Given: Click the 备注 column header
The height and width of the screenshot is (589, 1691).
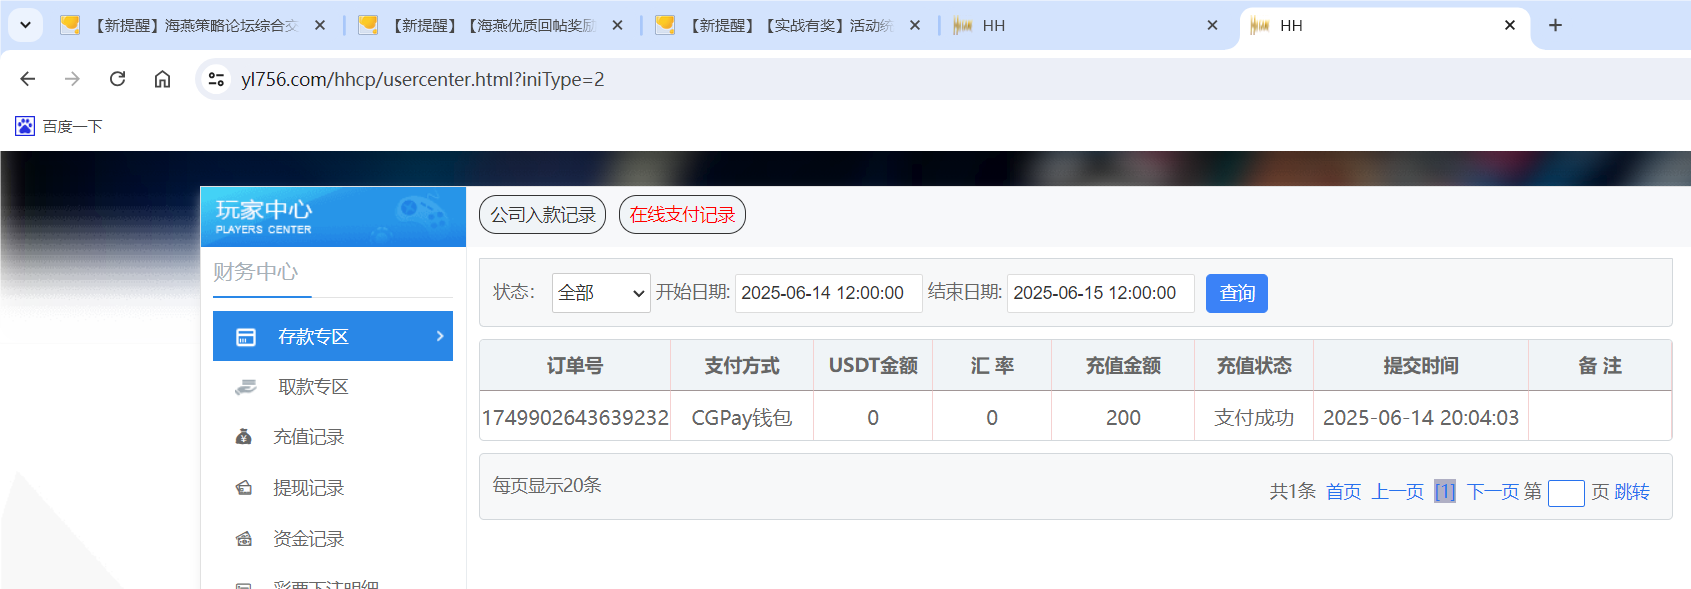Looking at the screenshot, I should pos(1600,365).
